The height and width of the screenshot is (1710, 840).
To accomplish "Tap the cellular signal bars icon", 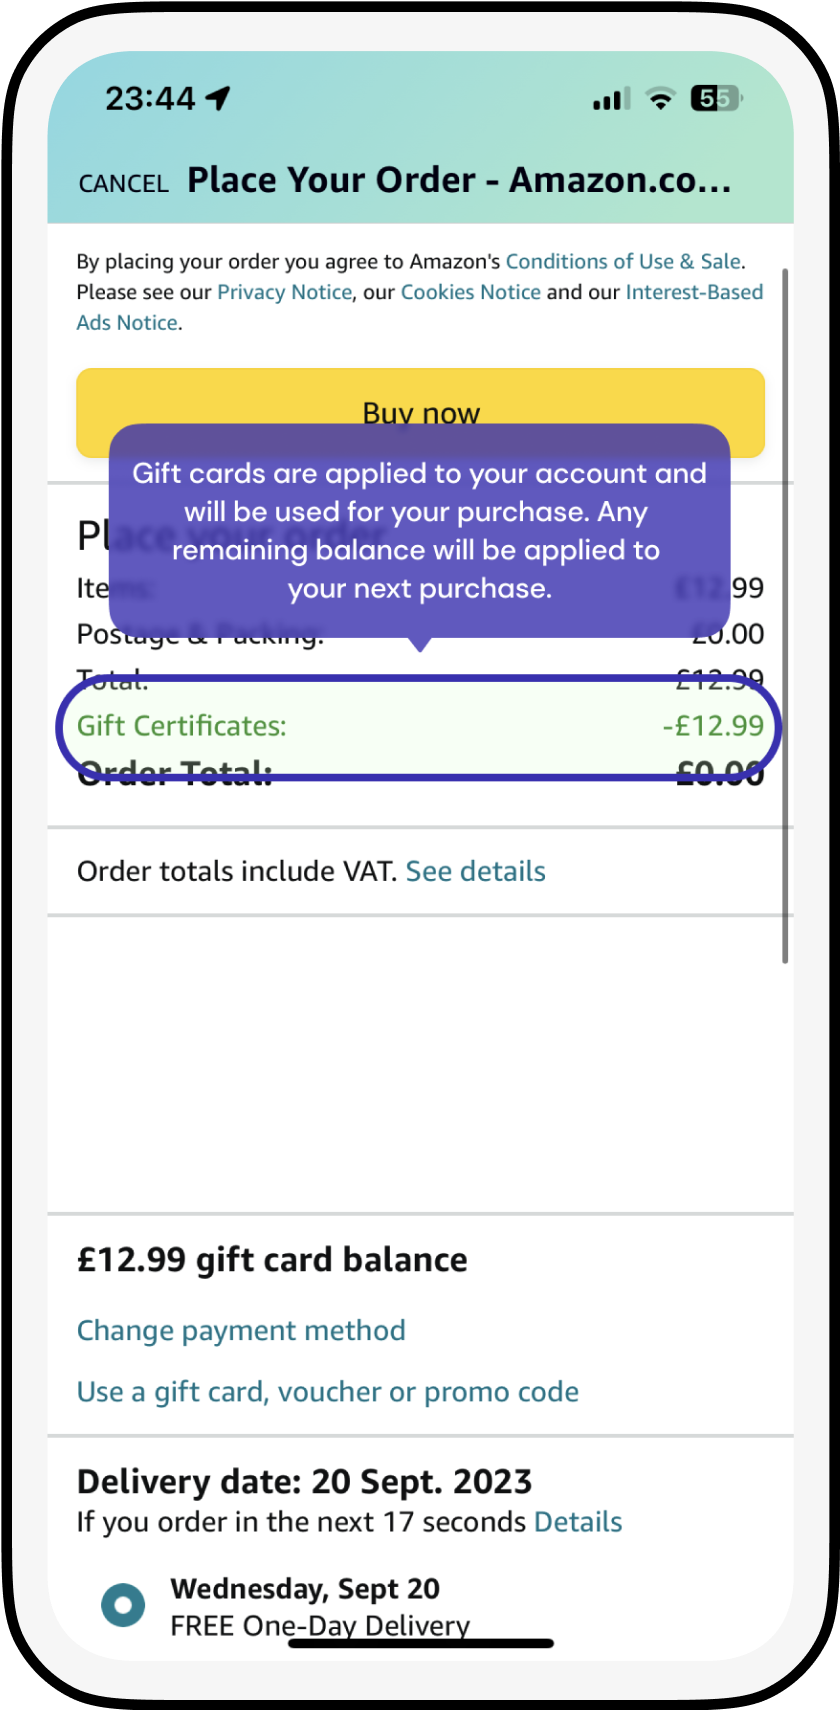I will click(611, 98).
